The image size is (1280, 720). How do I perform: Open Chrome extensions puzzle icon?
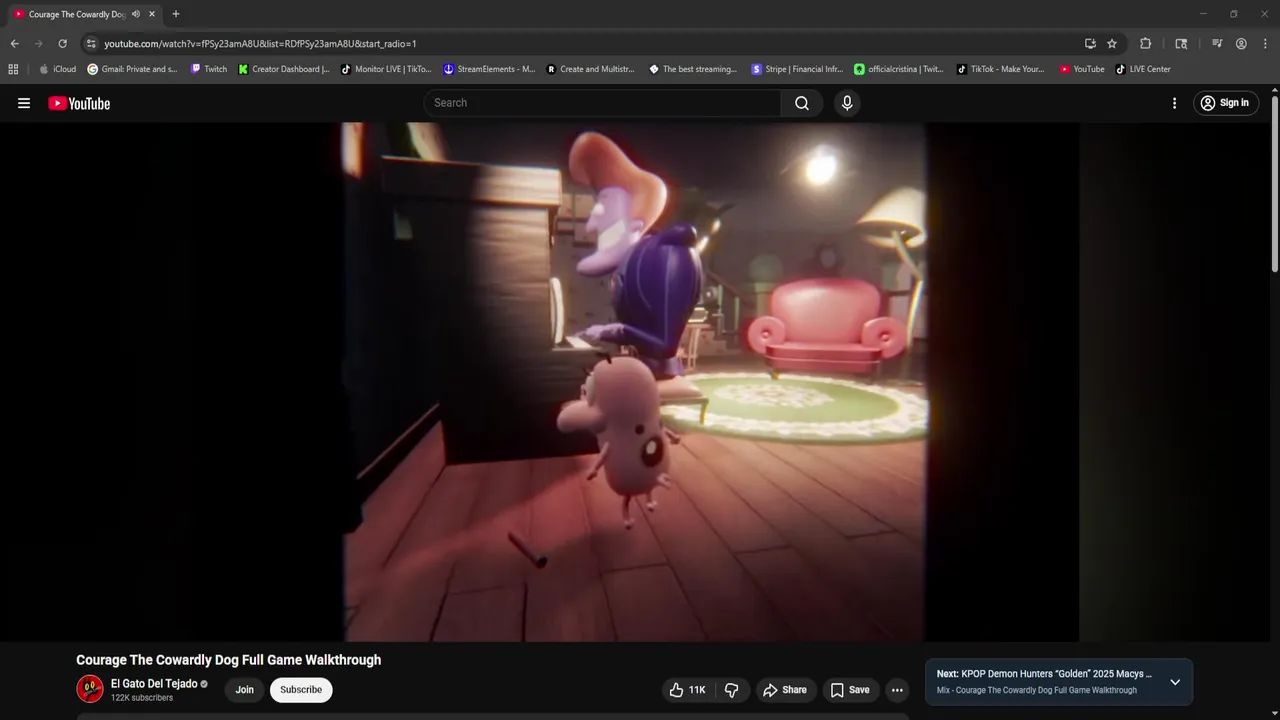pos(1146,44)
